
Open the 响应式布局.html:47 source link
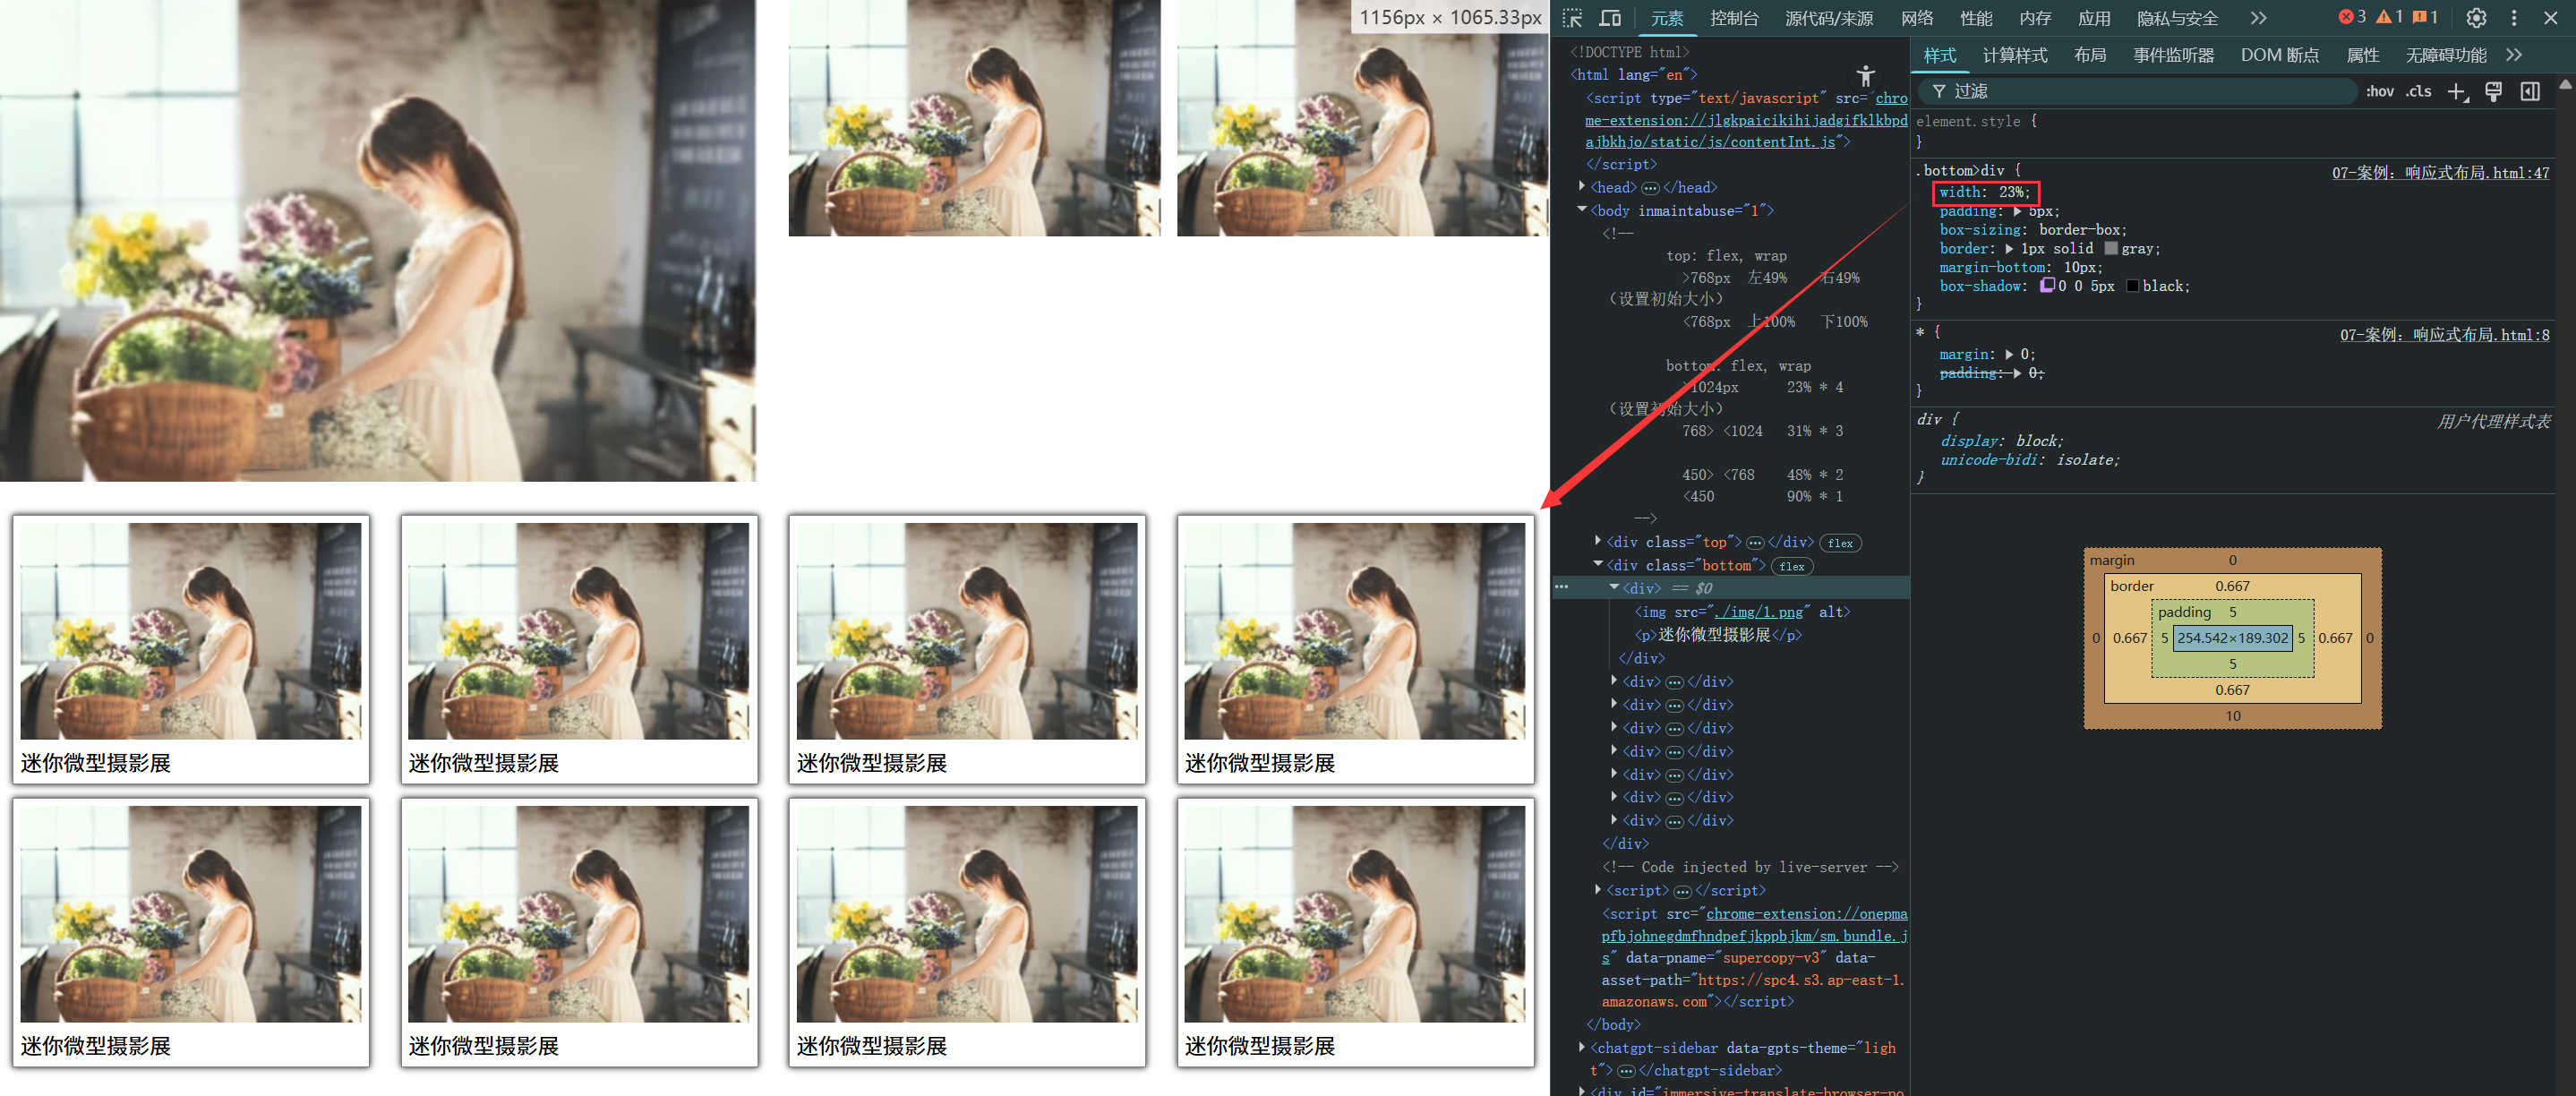[x=2440, y=173]
